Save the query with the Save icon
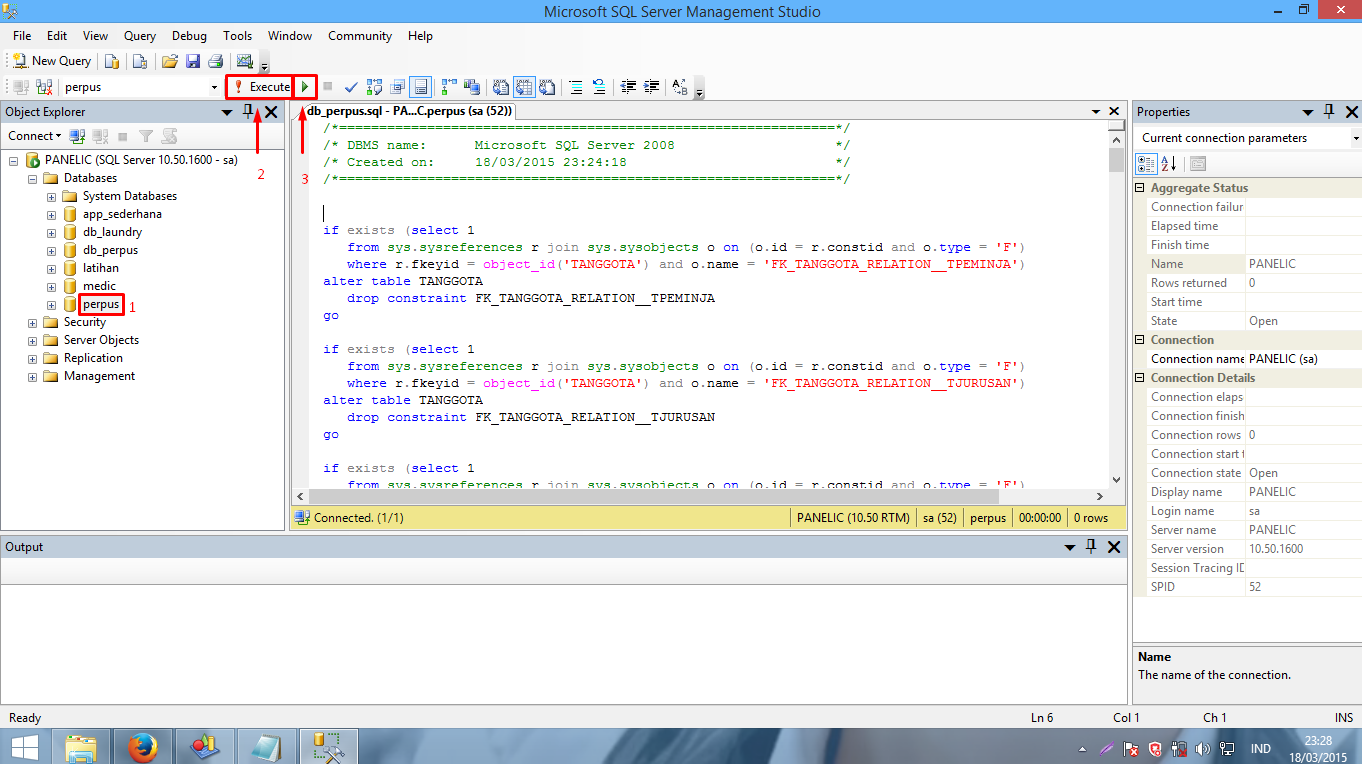 click(x=193, y=60)
